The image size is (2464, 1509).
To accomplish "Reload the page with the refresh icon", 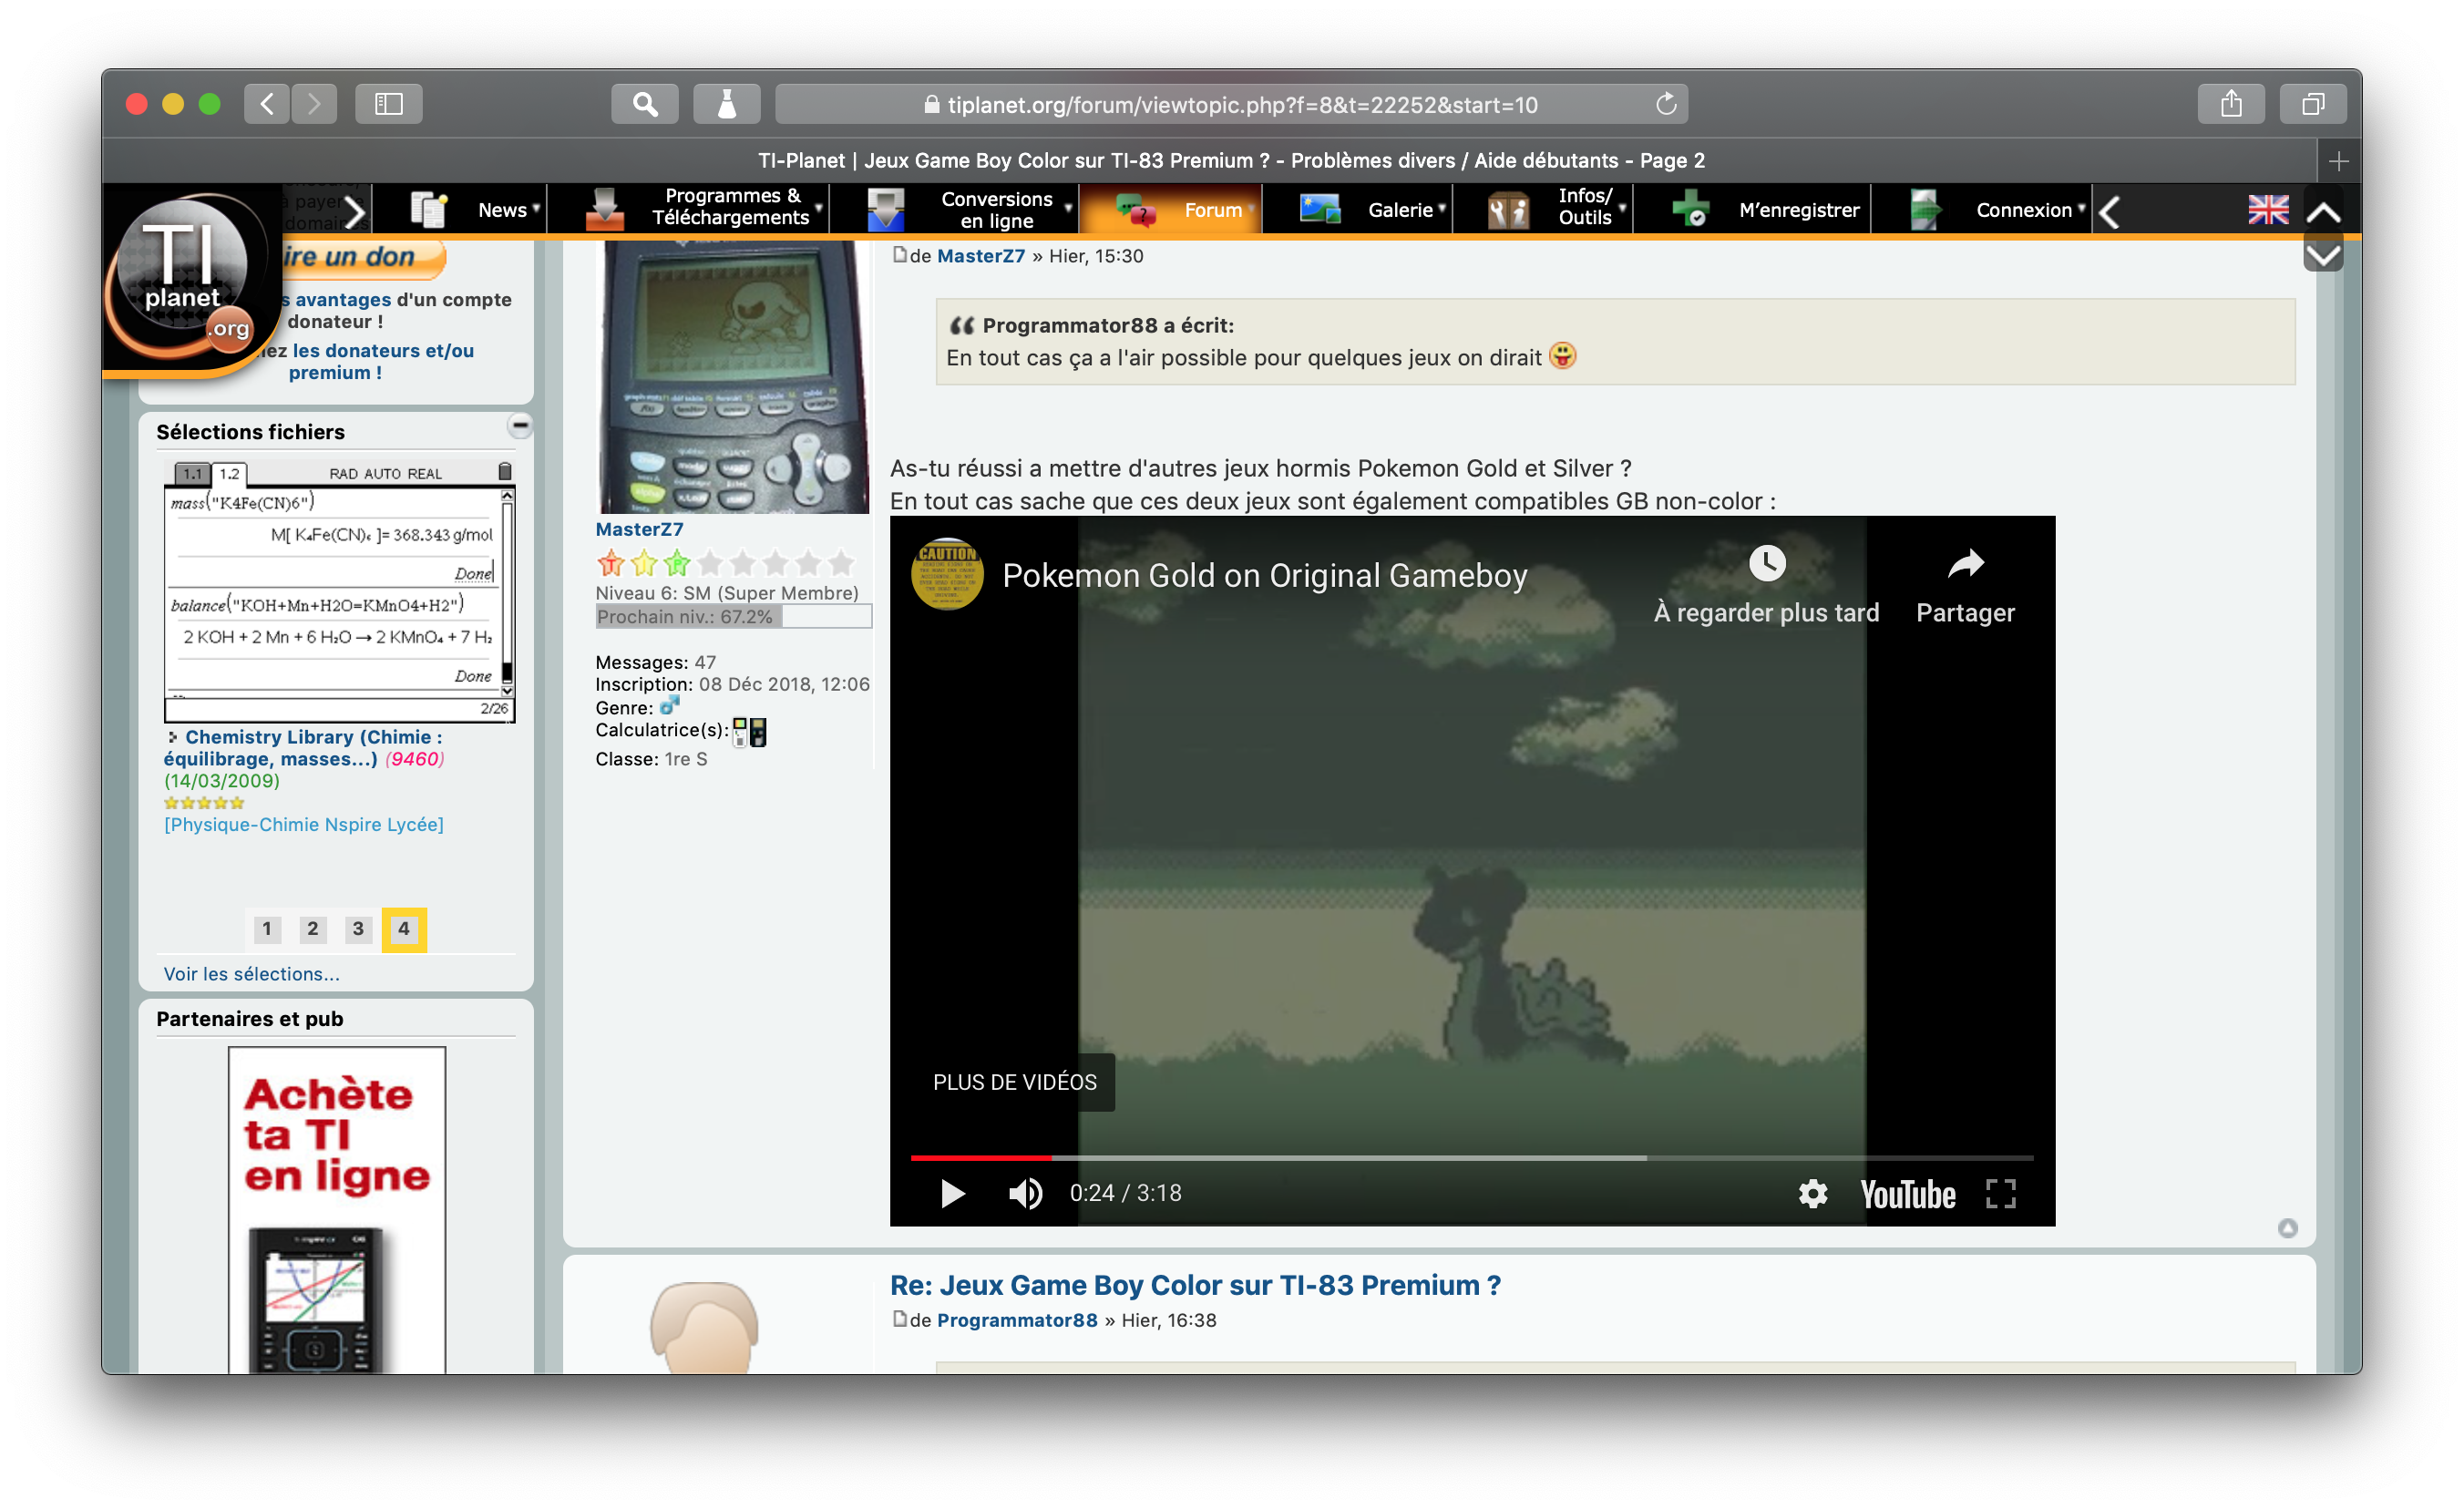I will (1665, 104).
